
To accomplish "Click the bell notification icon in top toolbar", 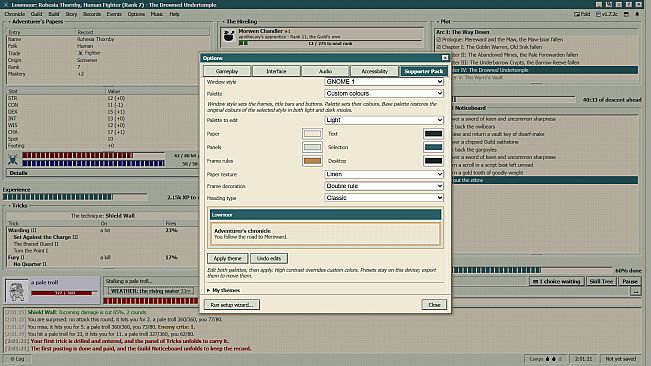I will point(637,14).
